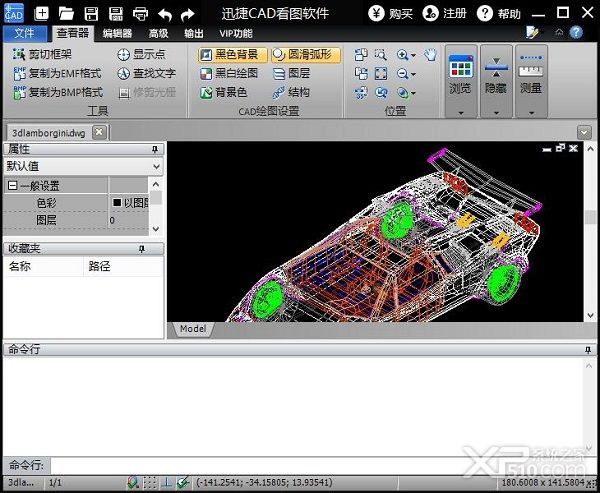
Task: Switch to the 编辑器 tab
Action: 117,34
